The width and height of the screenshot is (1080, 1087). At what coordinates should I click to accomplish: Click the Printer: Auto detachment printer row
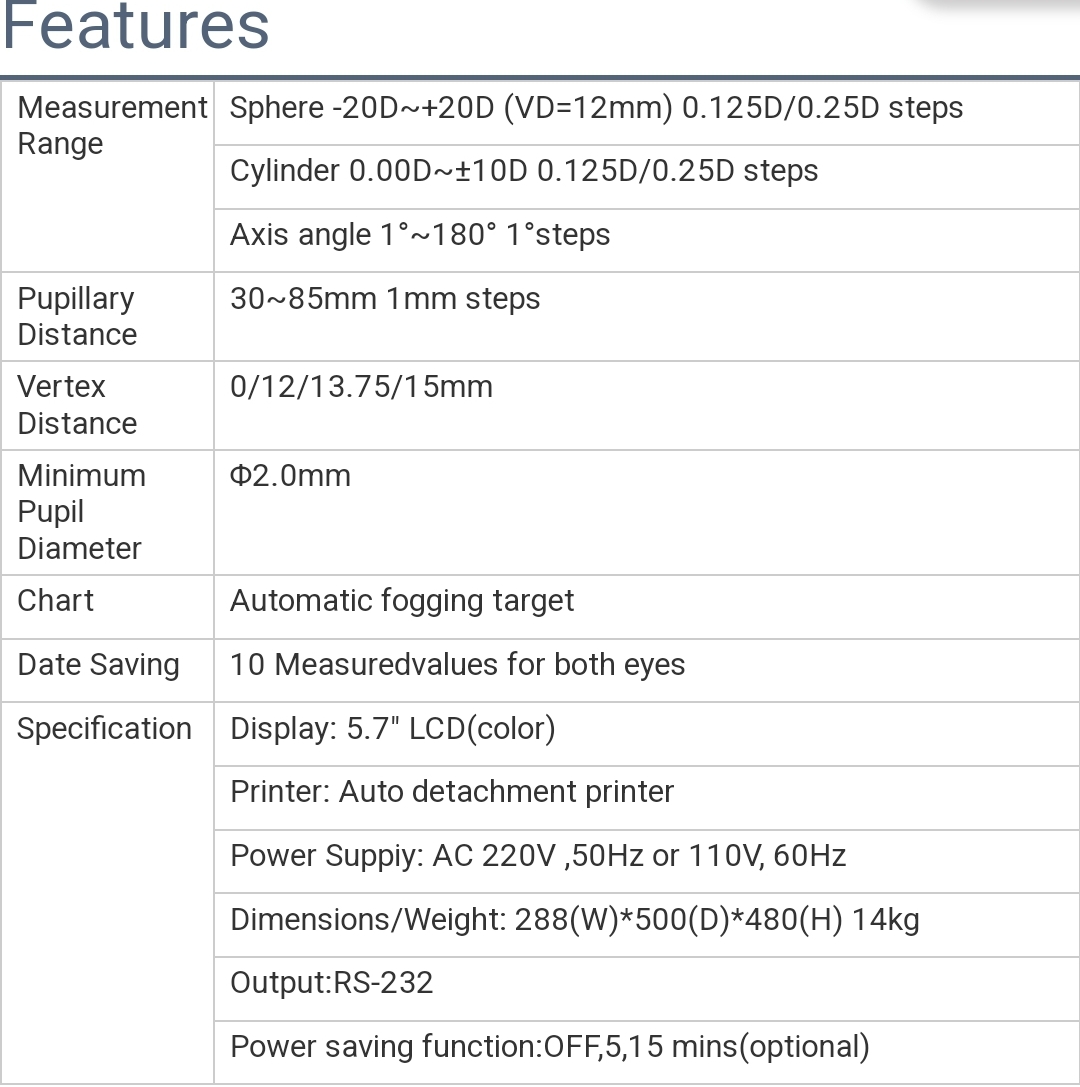[452, 792]
